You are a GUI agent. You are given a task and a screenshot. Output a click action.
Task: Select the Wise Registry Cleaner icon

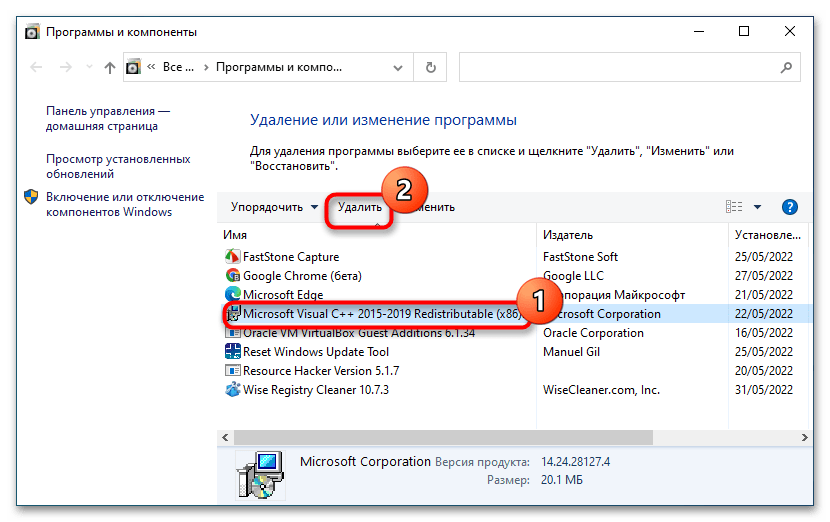233,390
